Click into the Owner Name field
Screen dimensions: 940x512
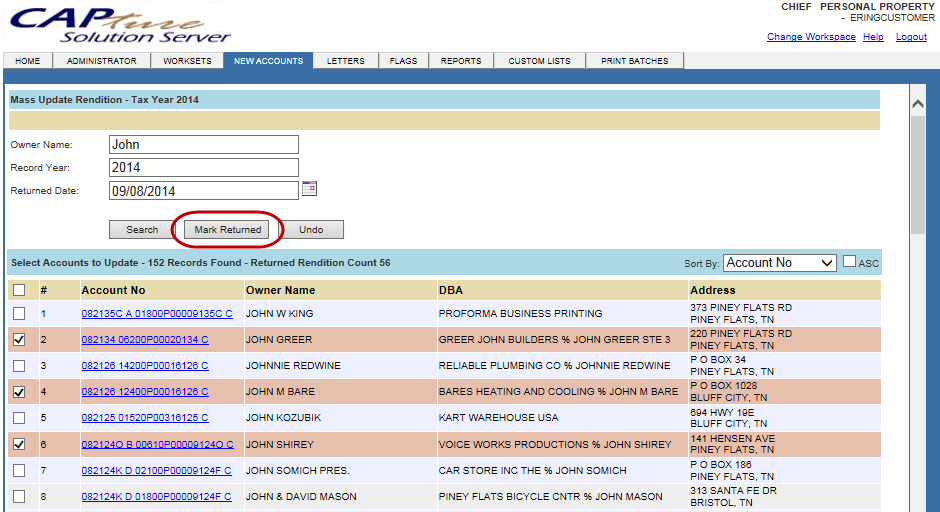(203, 145)
